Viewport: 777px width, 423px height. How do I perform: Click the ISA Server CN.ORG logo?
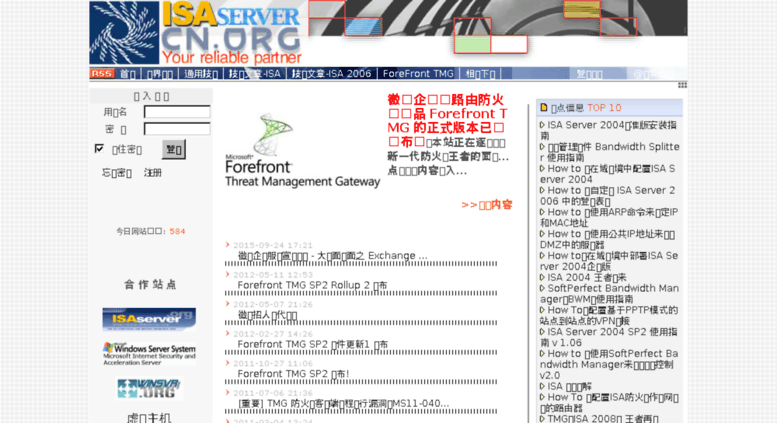pyautogui.click(x=196, y=33)
